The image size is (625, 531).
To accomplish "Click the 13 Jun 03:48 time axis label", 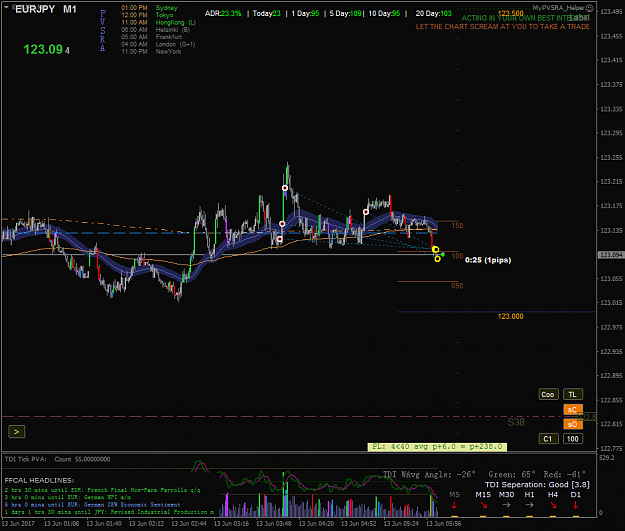I will point(273,523).
